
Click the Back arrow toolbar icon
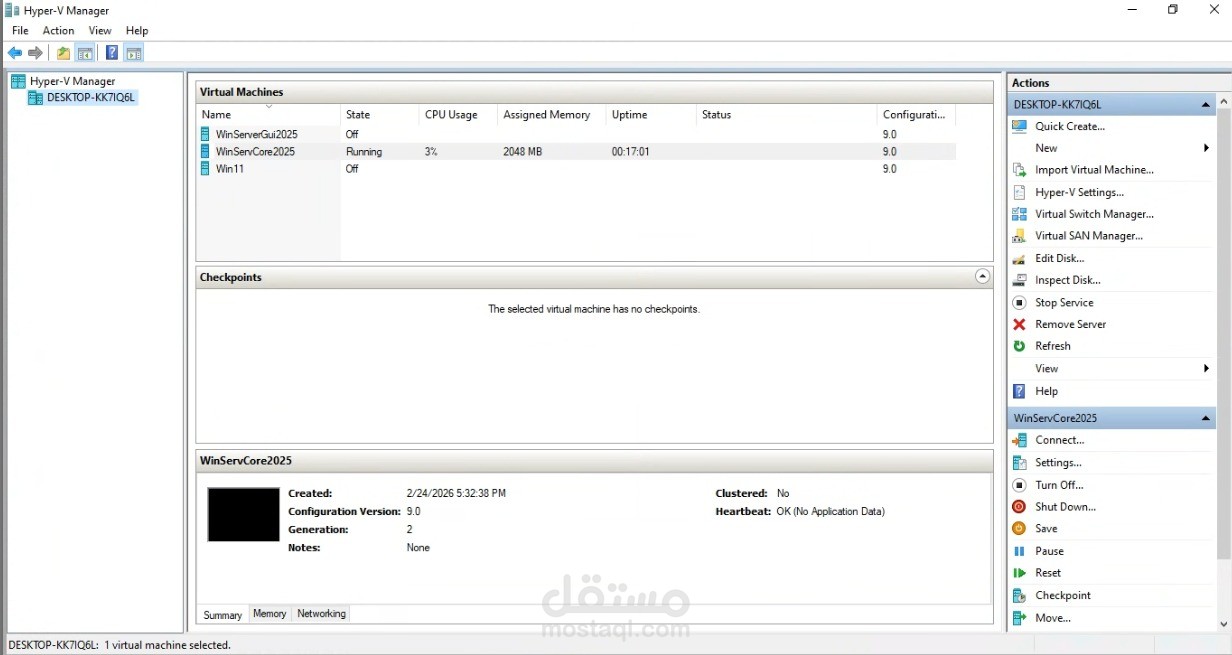tap(15, 53)
